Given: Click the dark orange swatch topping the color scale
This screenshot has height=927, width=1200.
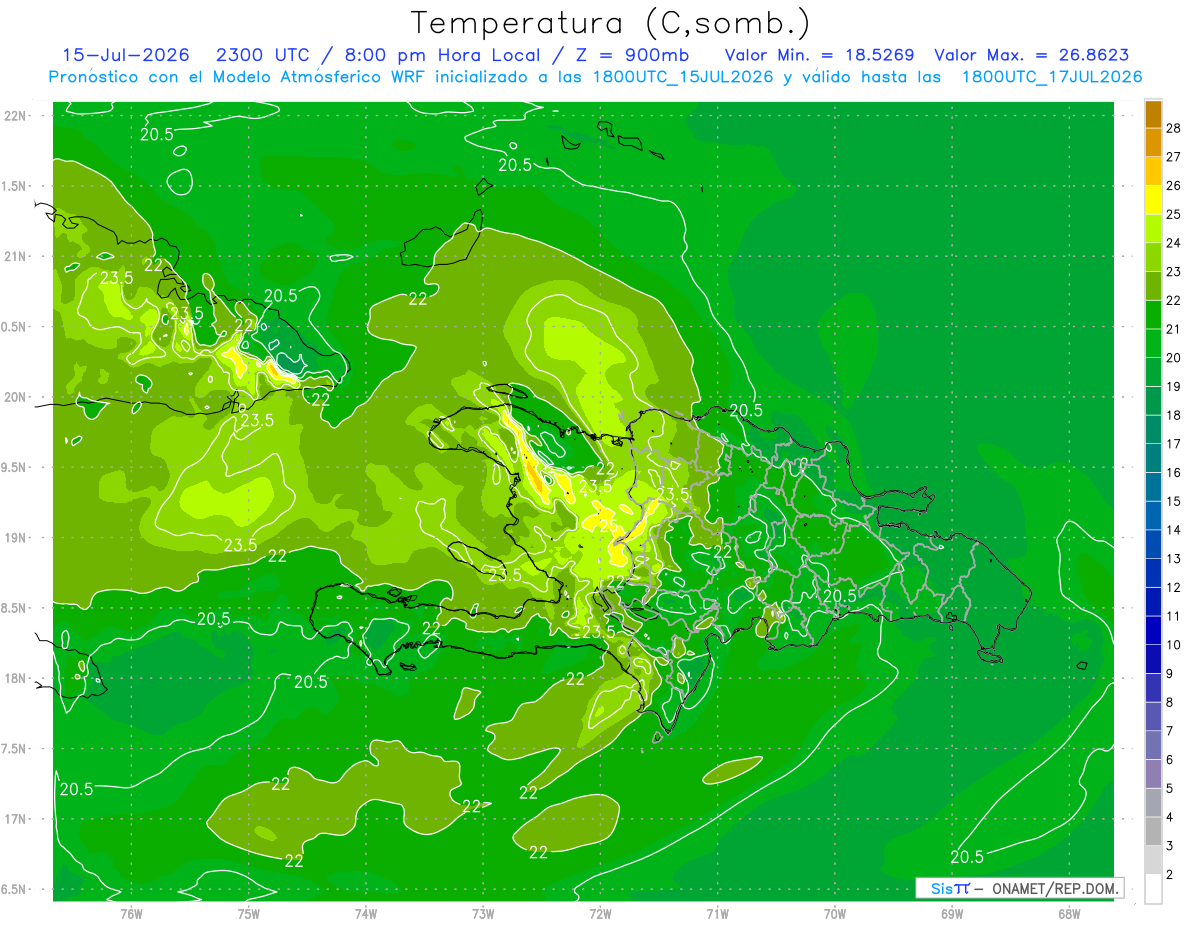Looking at the screenshot, I should [x=1153, y=114].
